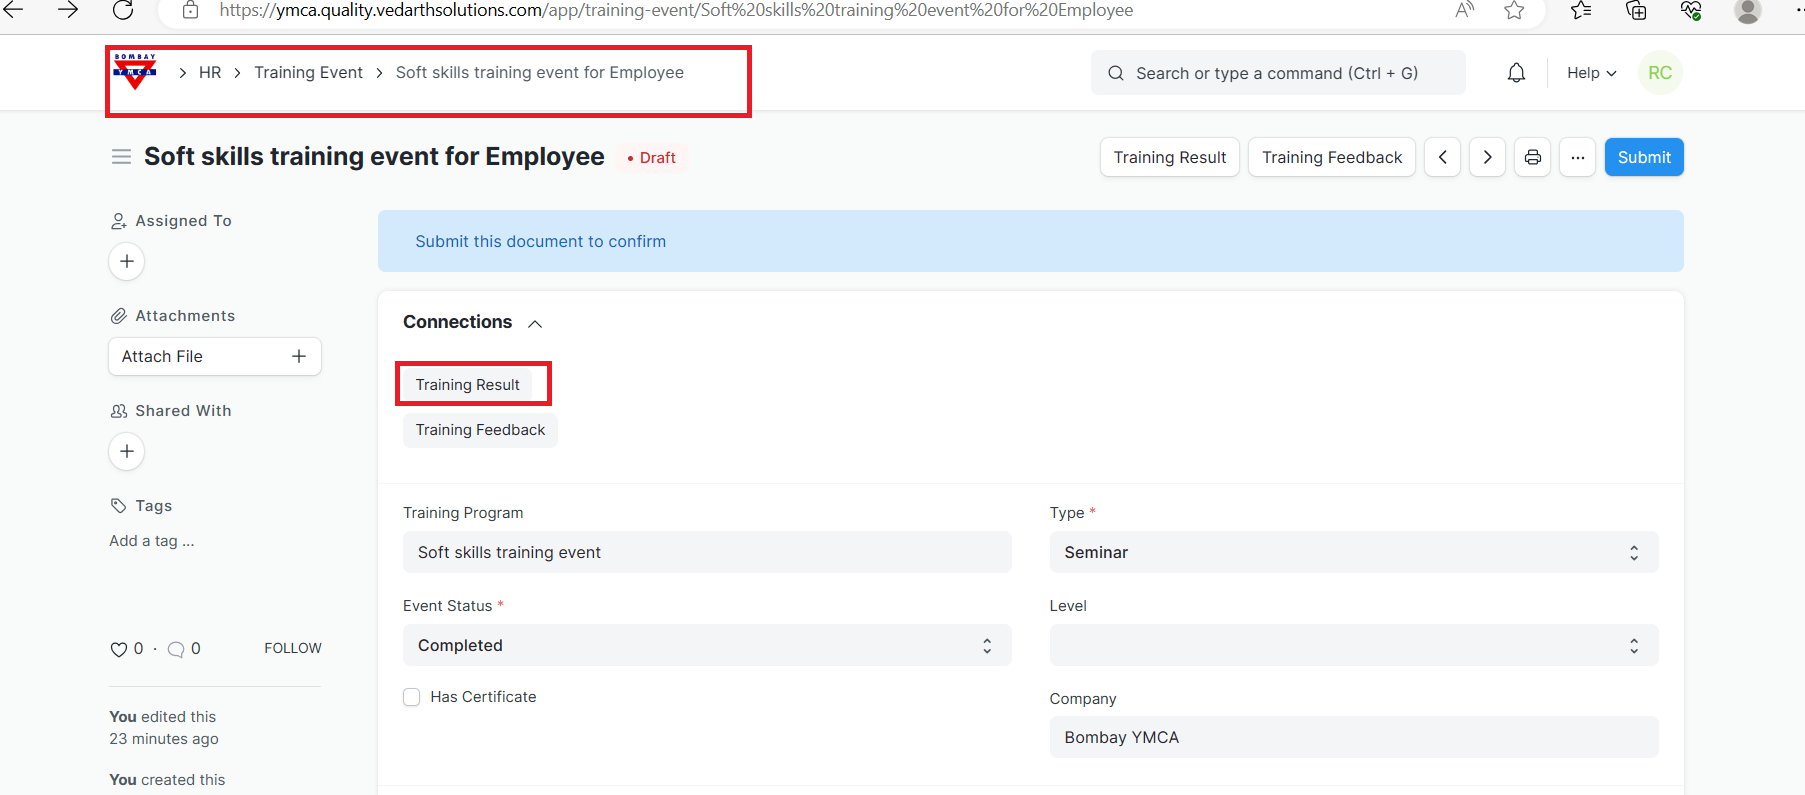Focus the search or command bar
1805x795 pixels.
click(x=1277, y=73)
